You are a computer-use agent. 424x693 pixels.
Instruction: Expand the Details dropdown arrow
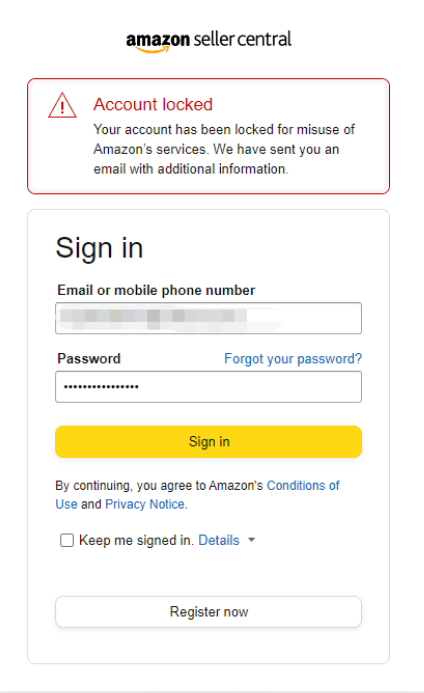252,540
